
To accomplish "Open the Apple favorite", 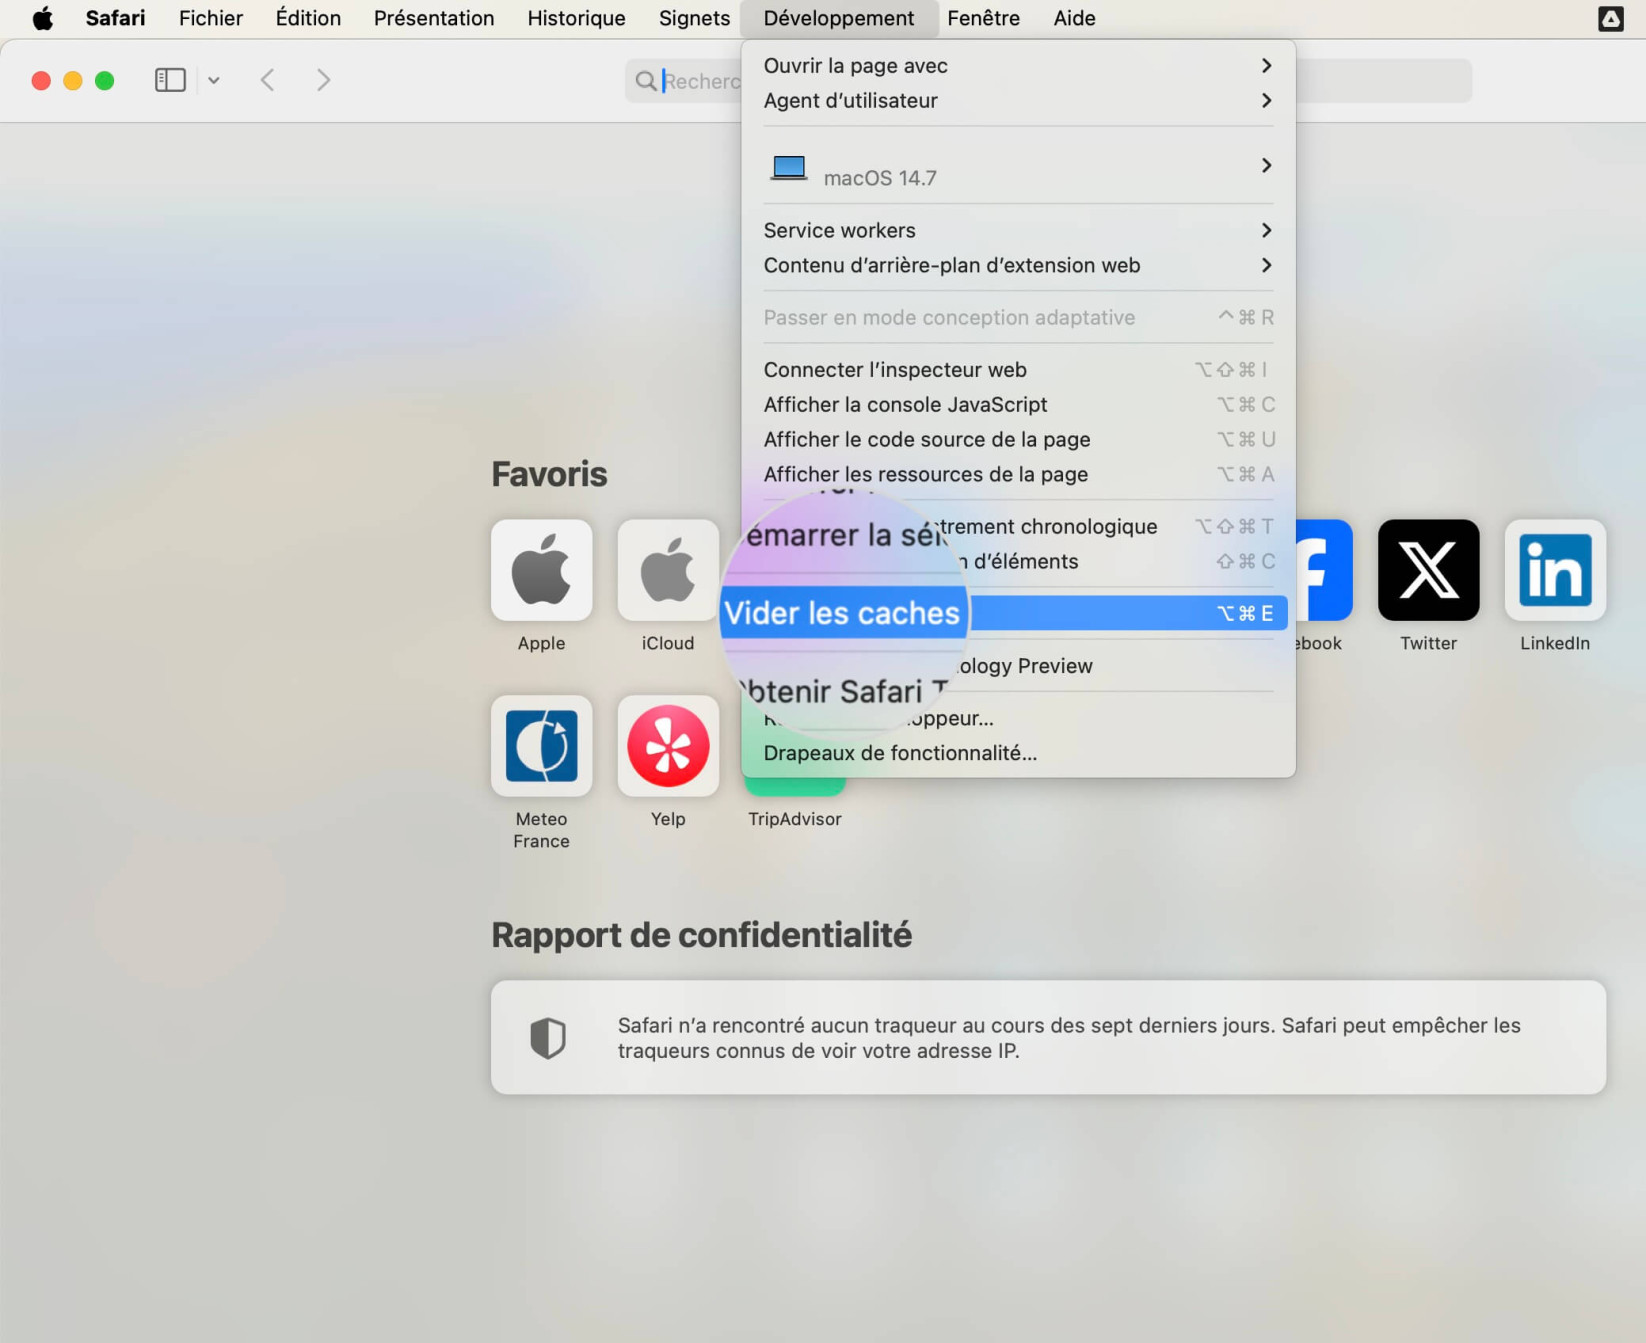I will 541,570.
